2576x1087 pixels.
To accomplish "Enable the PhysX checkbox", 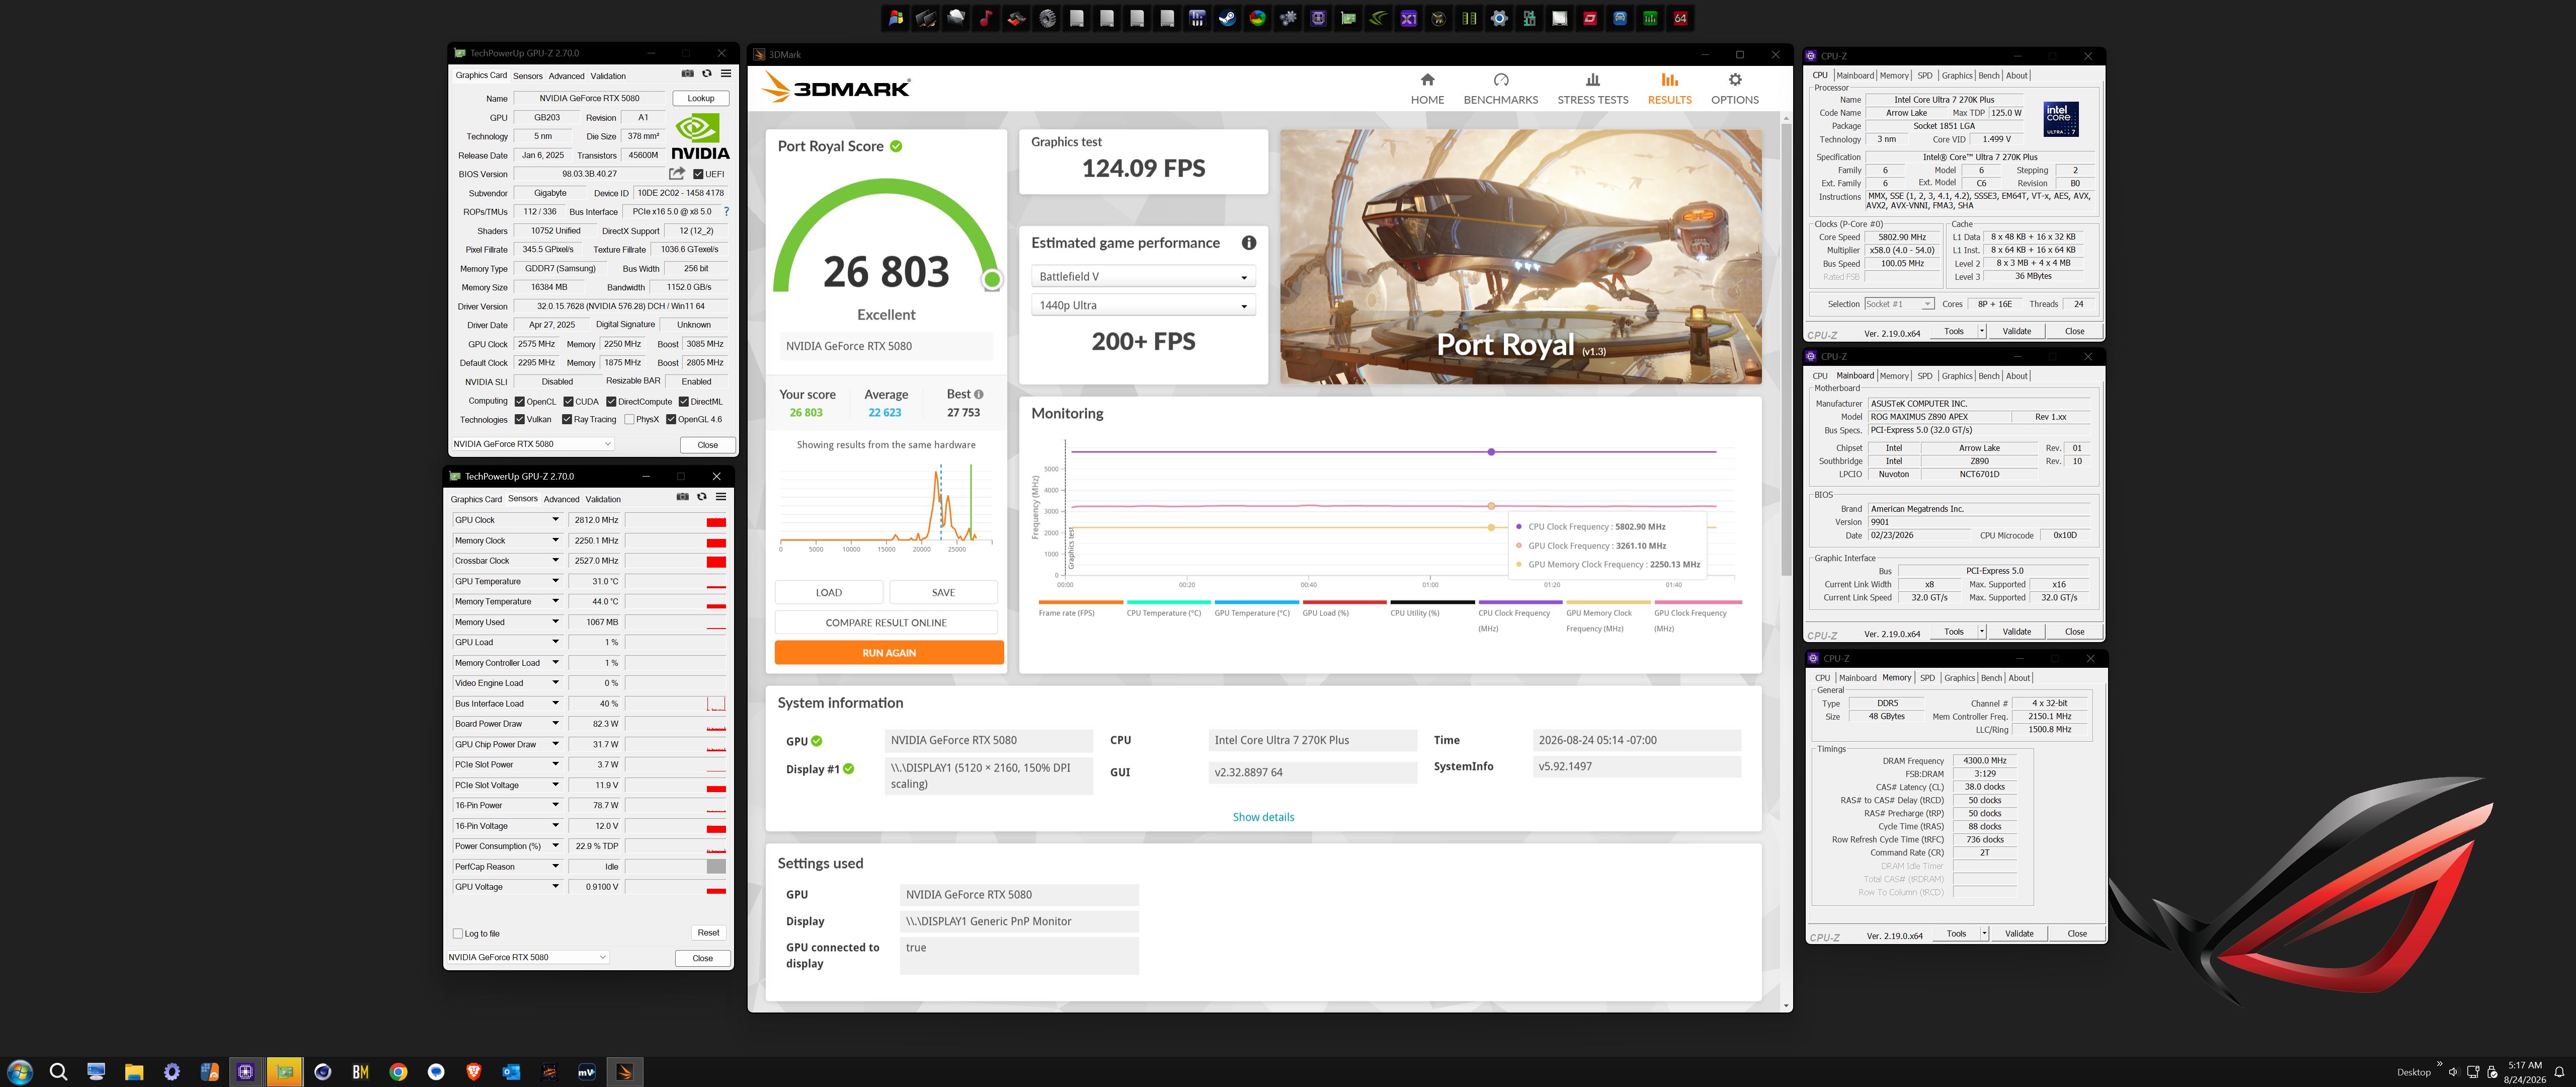I will (x=629, y=420).
